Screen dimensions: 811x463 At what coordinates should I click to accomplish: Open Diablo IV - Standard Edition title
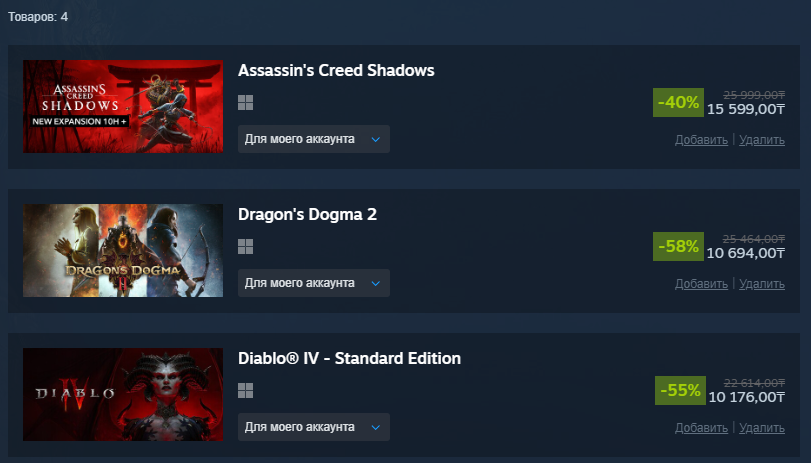[x=349, y=359]
